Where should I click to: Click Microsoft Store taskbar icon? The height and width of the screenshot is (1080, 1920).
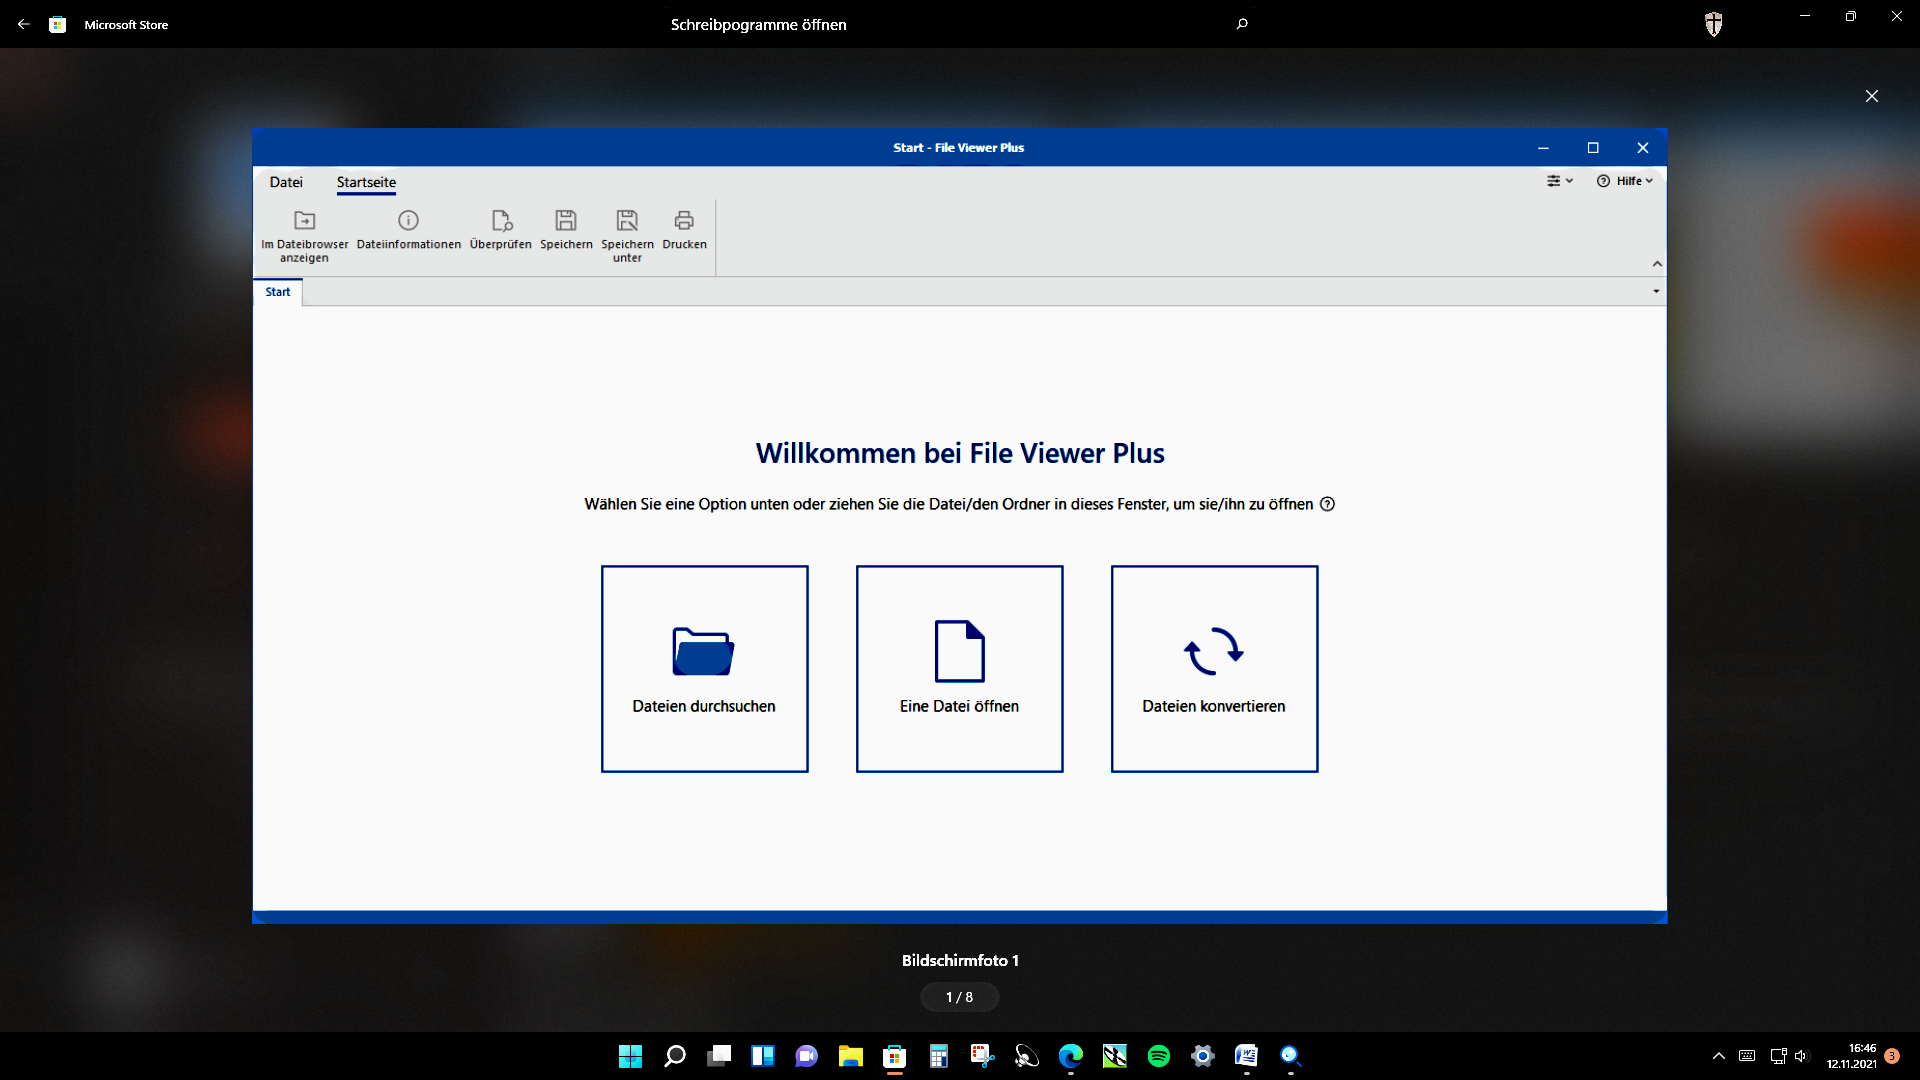895,1056
